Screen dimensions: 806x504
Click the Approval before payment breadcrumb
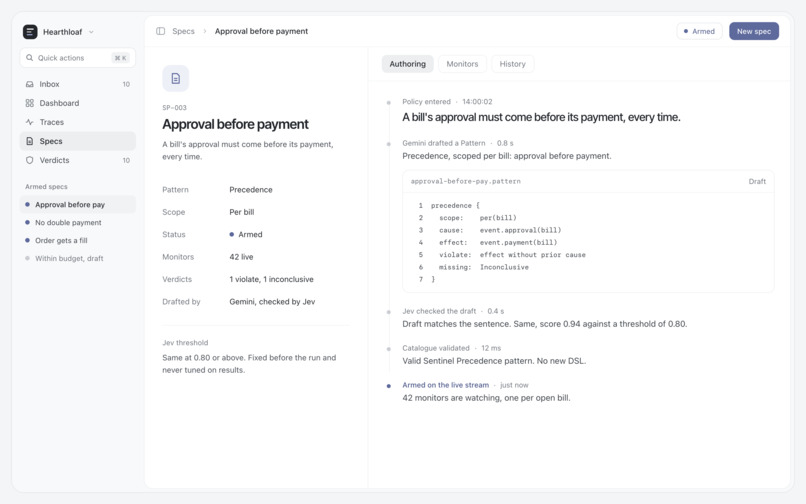[x=261, y=31]
